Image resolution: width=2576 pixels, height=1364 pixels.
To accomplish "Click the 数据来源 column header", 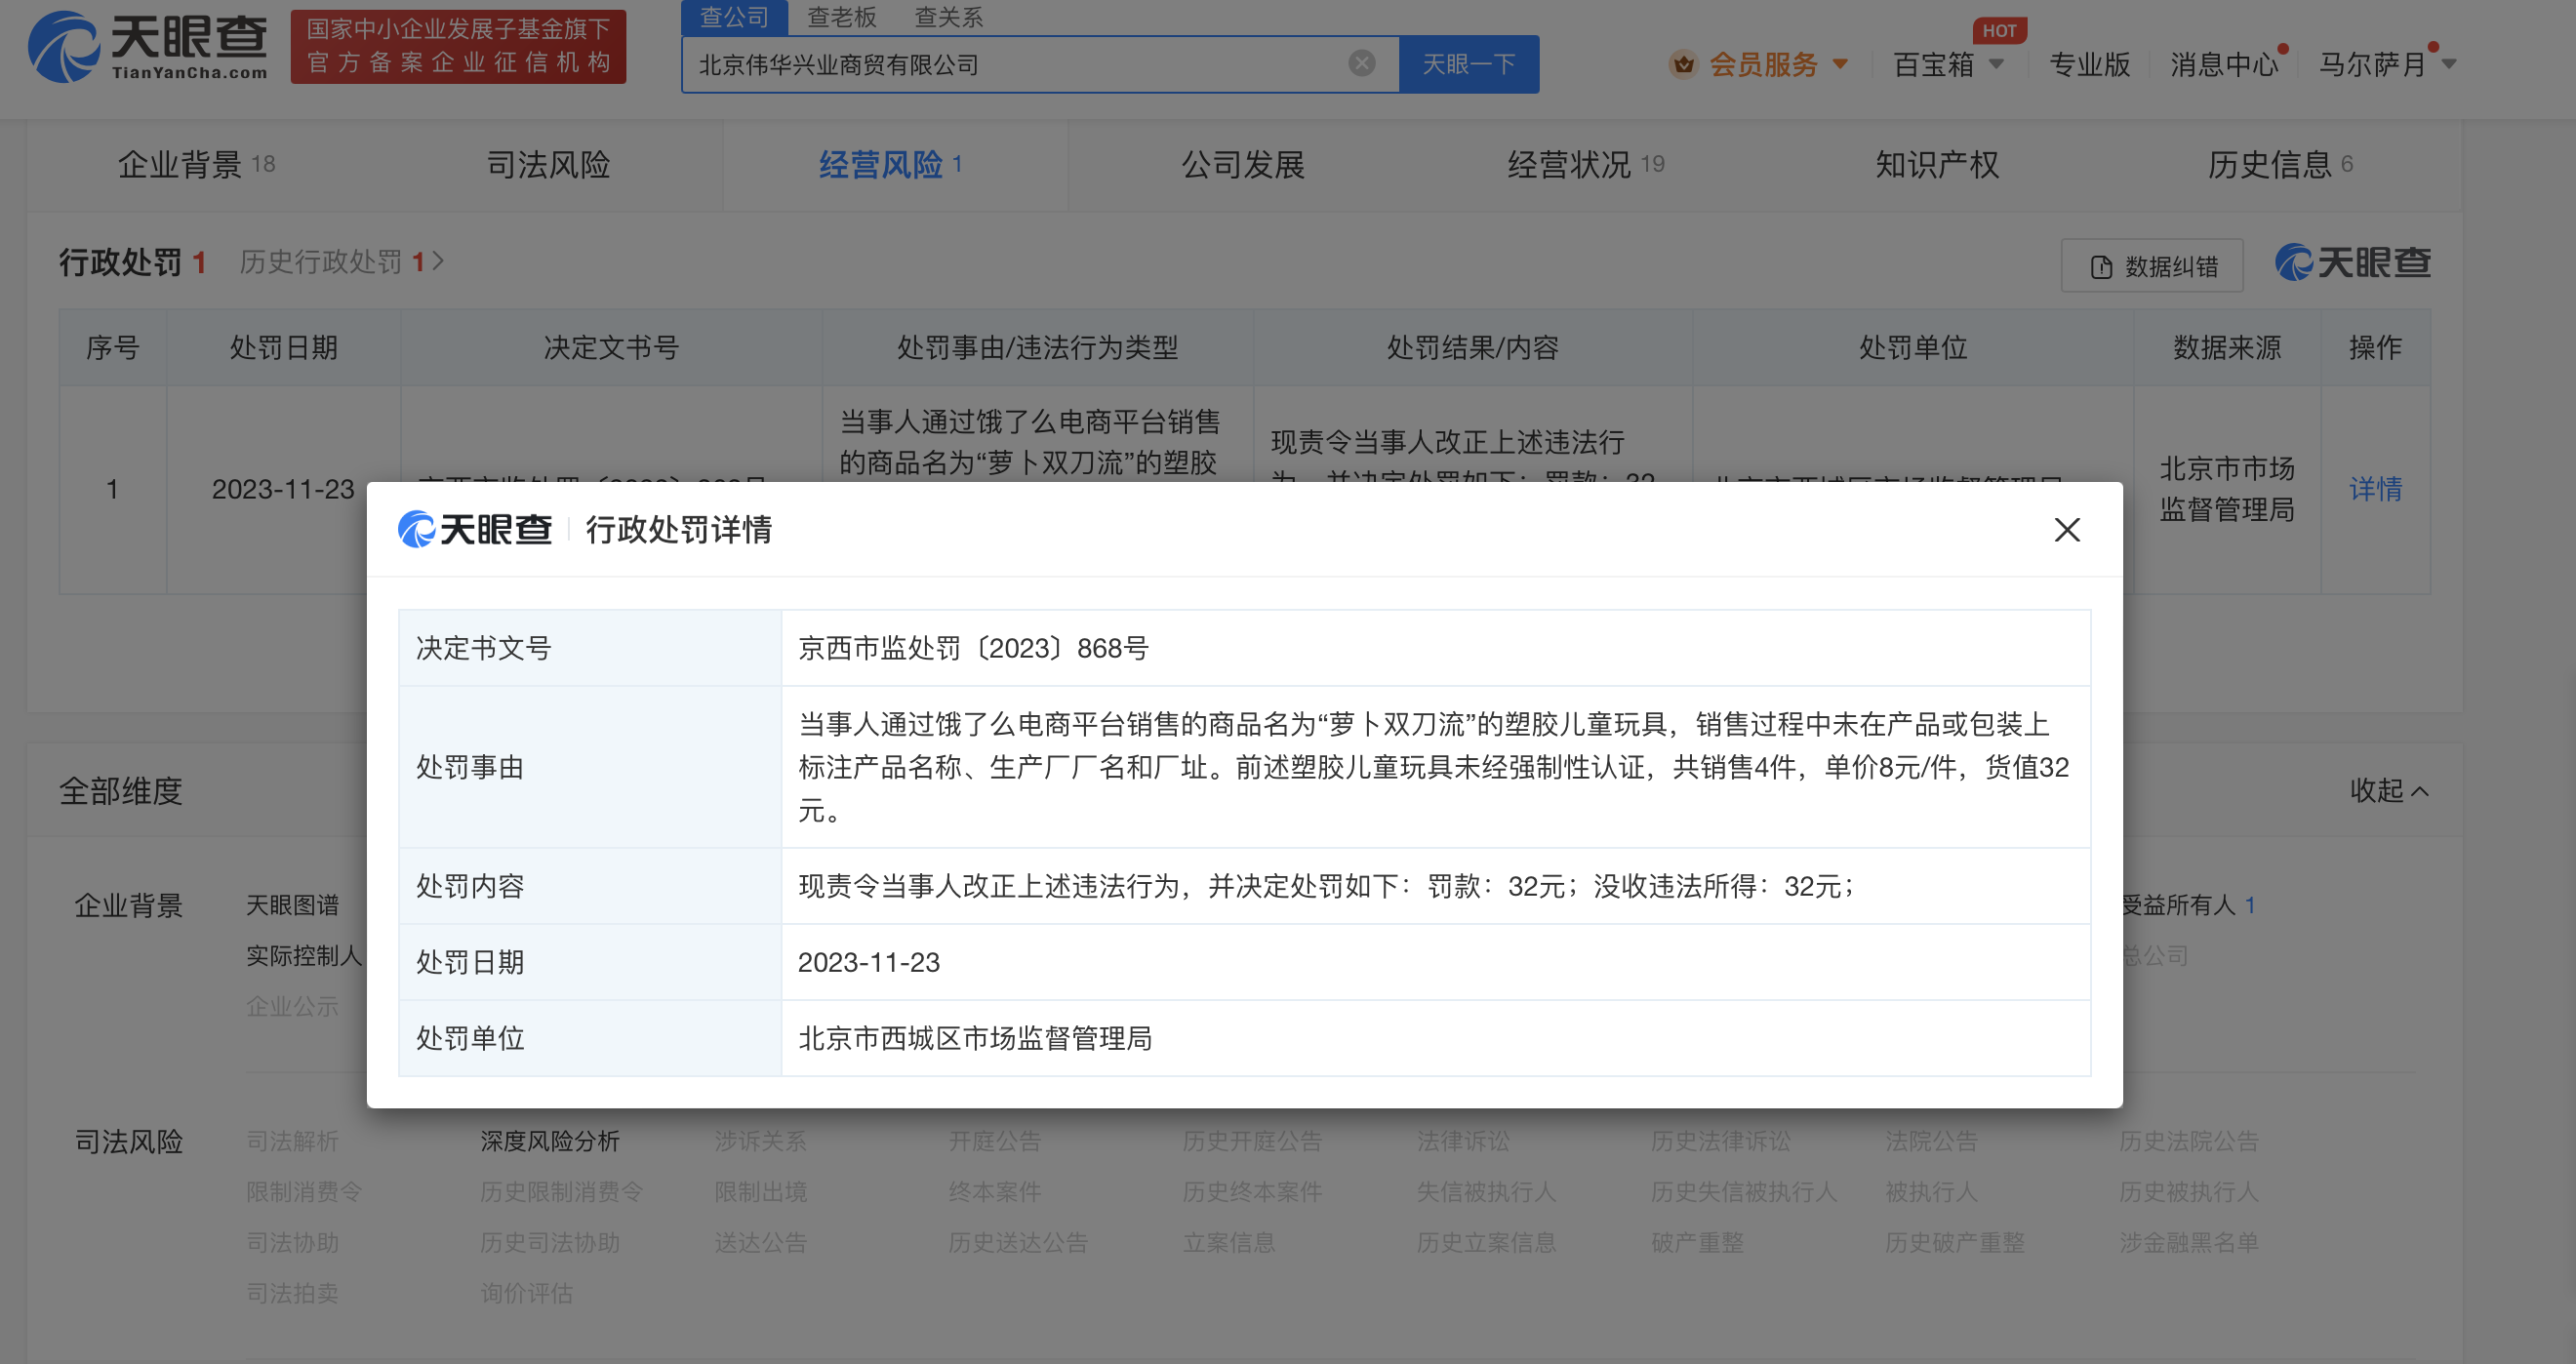I will pos(2227,348).
